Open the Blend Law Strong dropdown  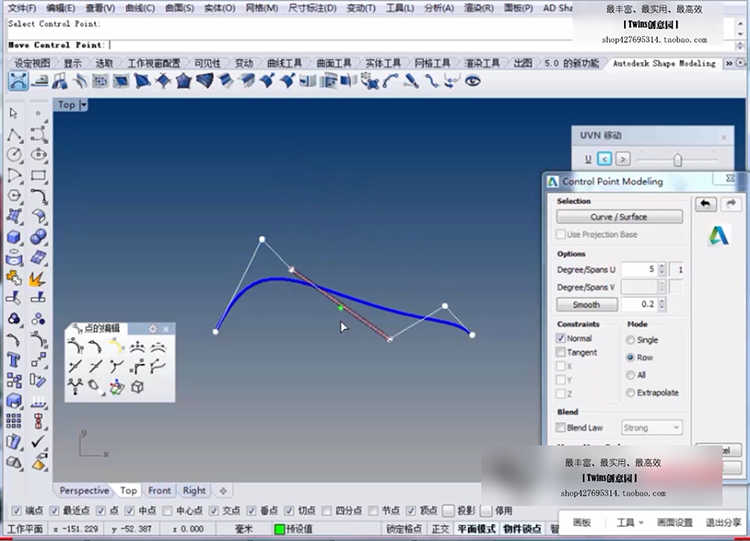[651, 428]
